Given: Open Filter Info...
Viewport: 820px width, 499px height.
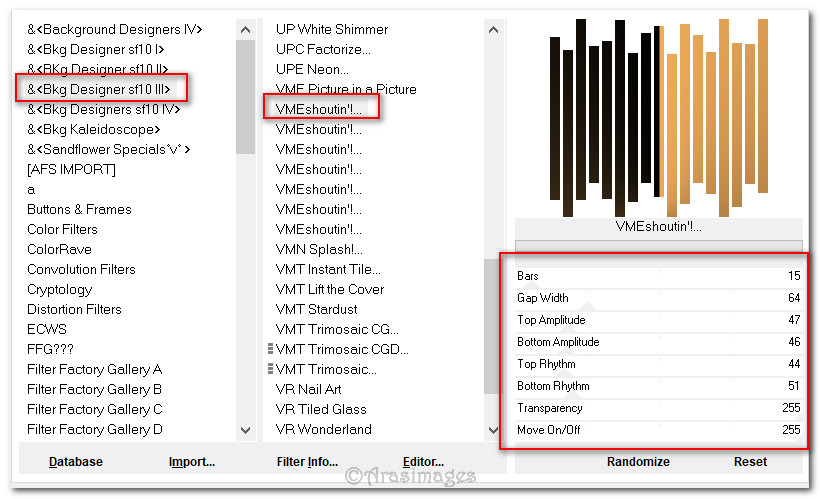Looking at the screenshot, I should [307, 461].
